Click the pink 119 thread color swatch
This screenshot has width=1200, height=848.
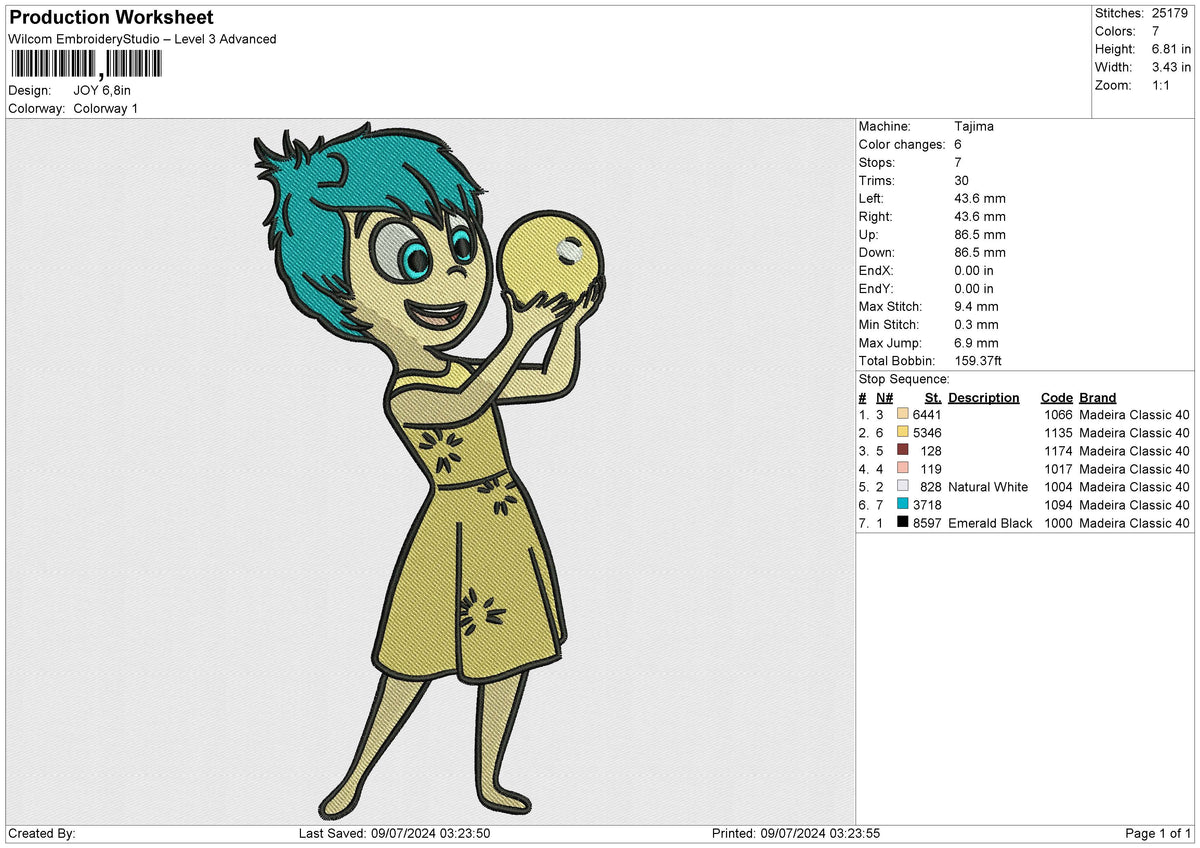[903, 468]
